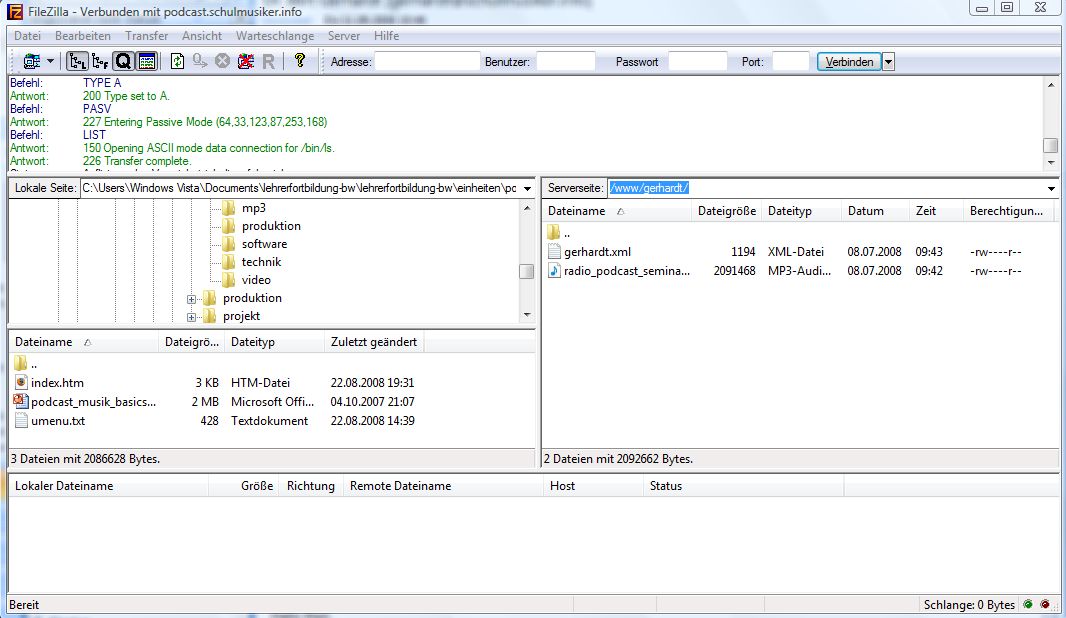The height and width of the screenshot is (618, 1066).
Task: Click the gray cancel operation X icon
Action: pyautogui.click(x=222, y=62)
